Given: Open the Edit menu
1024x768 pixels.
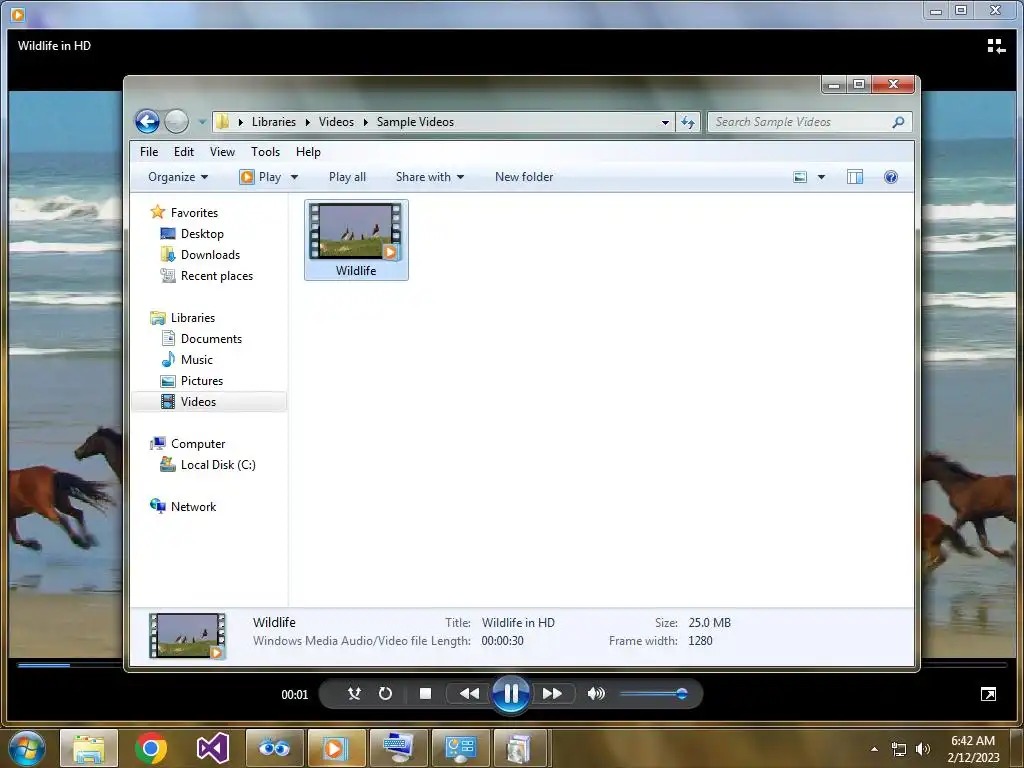Looking at the screenshot, I should (184, 152).
